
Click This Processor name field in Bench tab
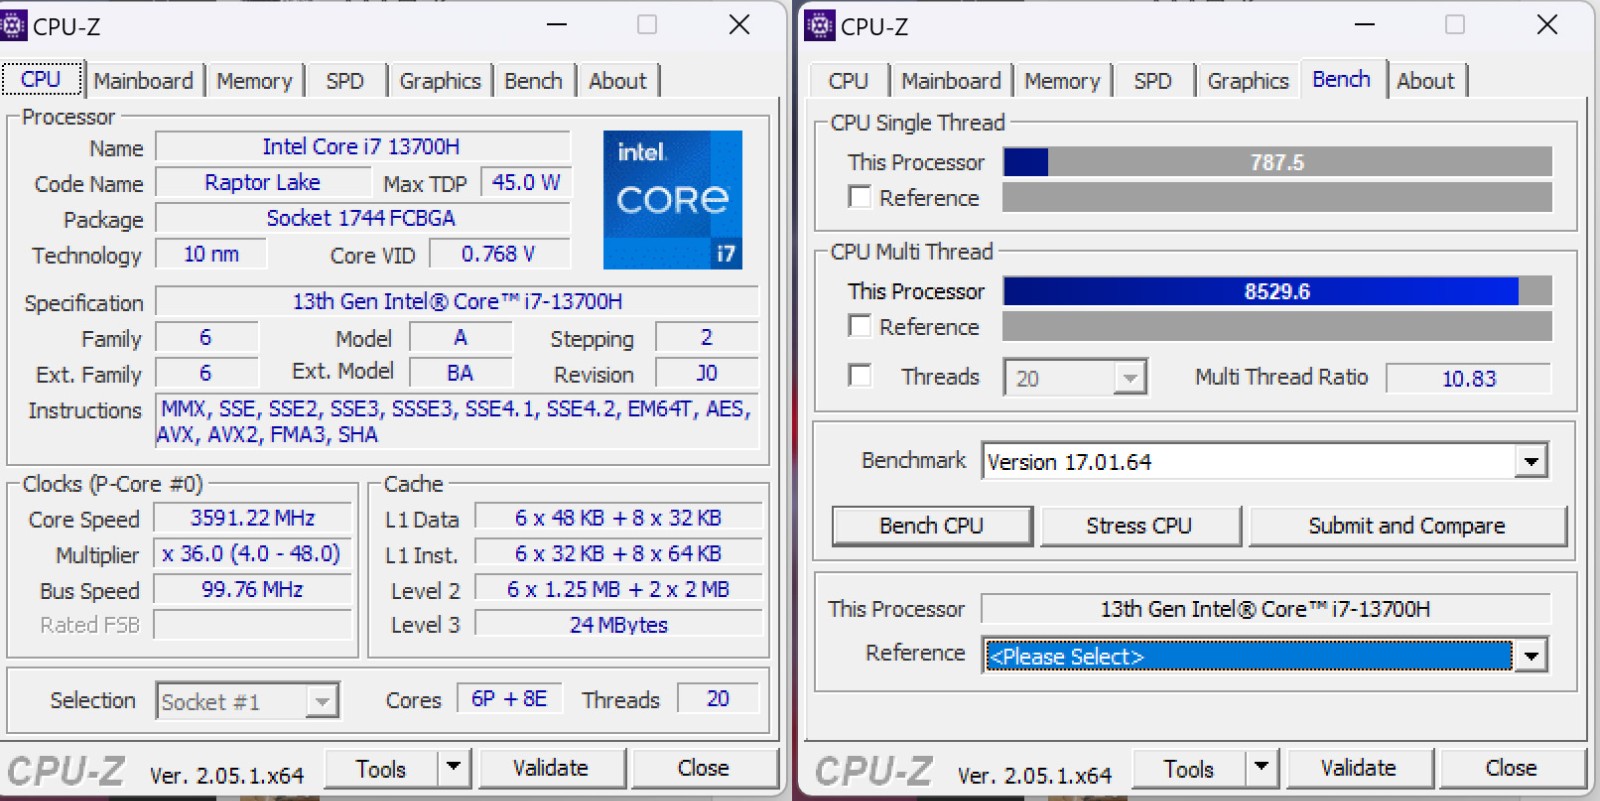click(1266, 609)
